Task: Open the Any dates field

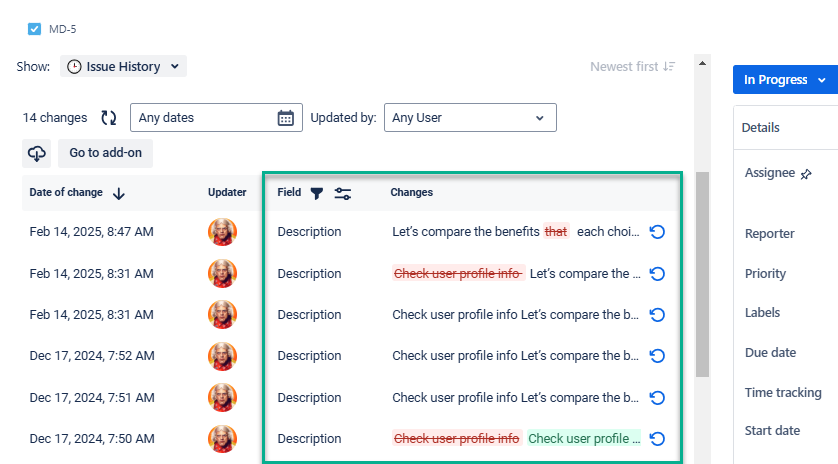Action: click(216, 118)
